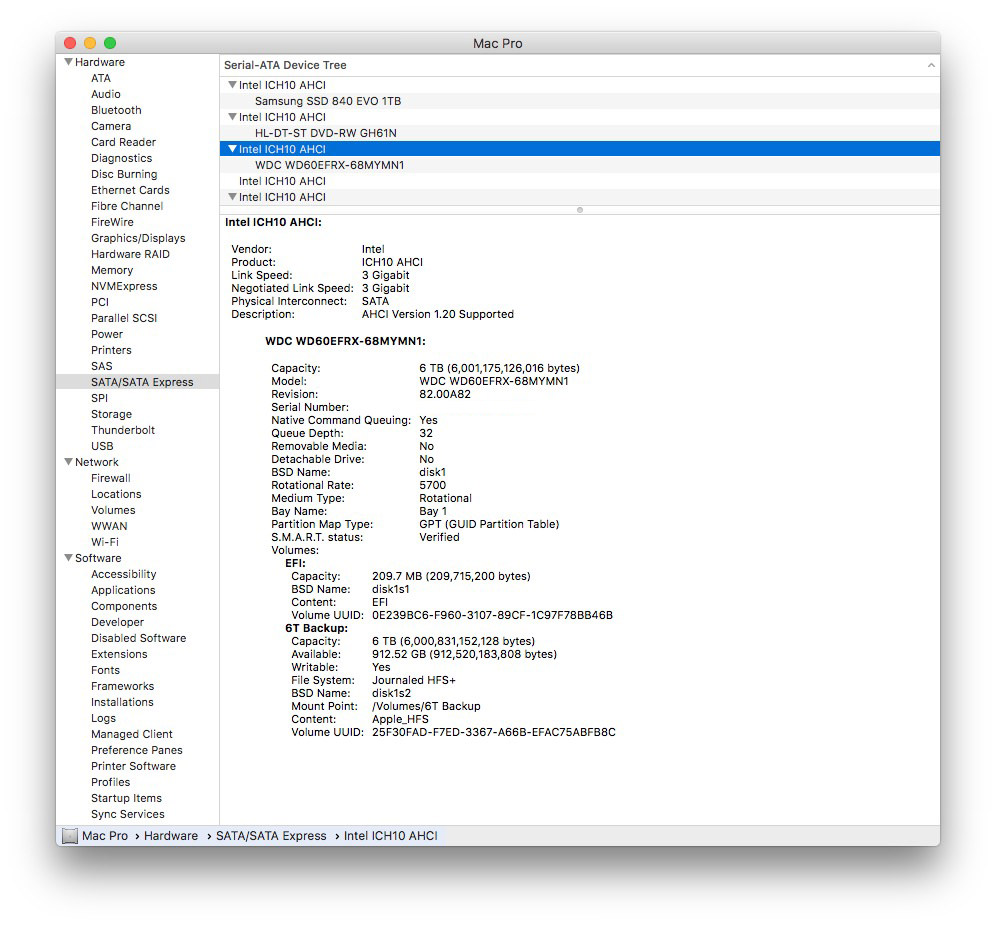Click Hardware in the bottom path bar
996x926 pixels.
coord(170,836)
